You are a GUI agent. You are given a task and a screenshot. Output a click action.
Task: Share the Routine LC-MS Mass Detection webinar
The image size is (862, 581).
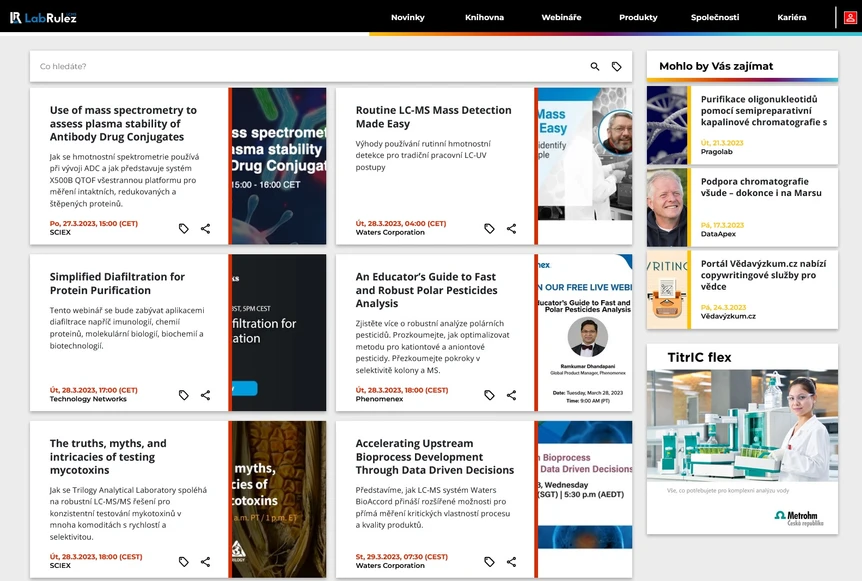click(511, 229)
